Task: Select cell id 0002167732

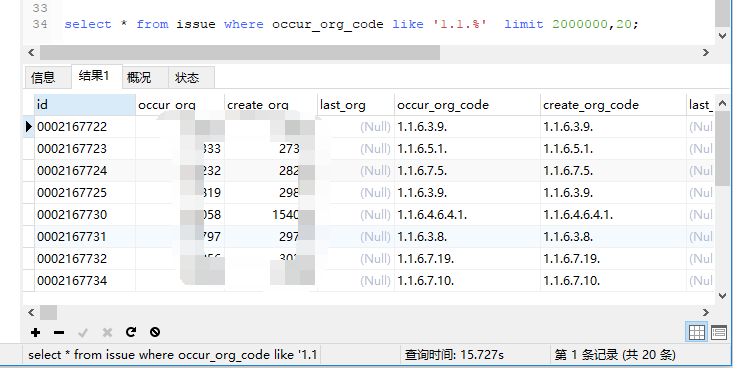Action: 85,259
